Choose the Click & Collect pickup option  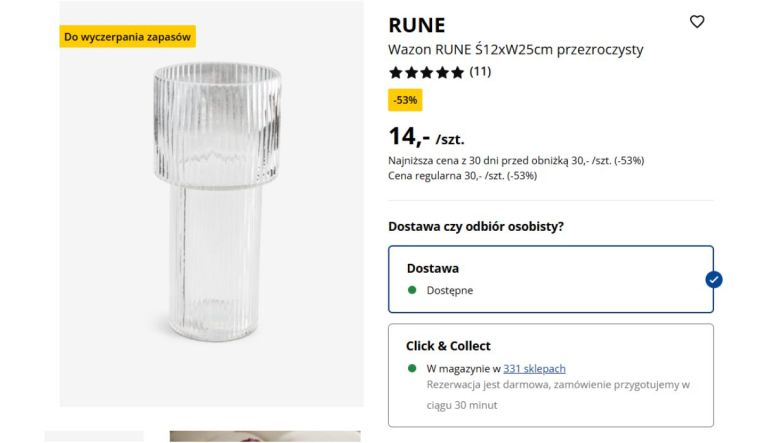coord(550,374)
